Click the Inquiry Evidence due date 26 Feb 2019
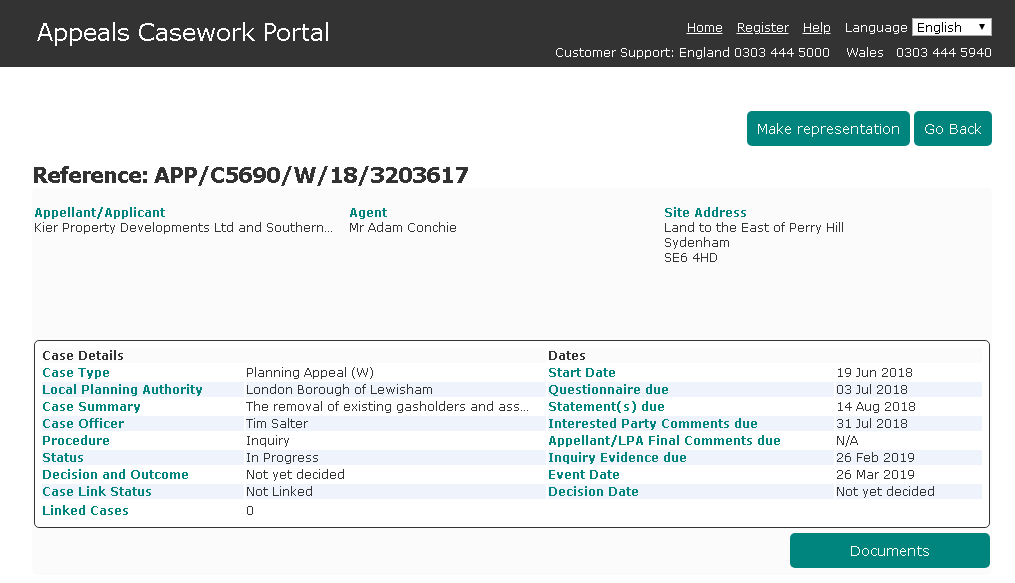Image resolution: width=1015 pixels, height=583 pixels. click(x=875, y=457)
